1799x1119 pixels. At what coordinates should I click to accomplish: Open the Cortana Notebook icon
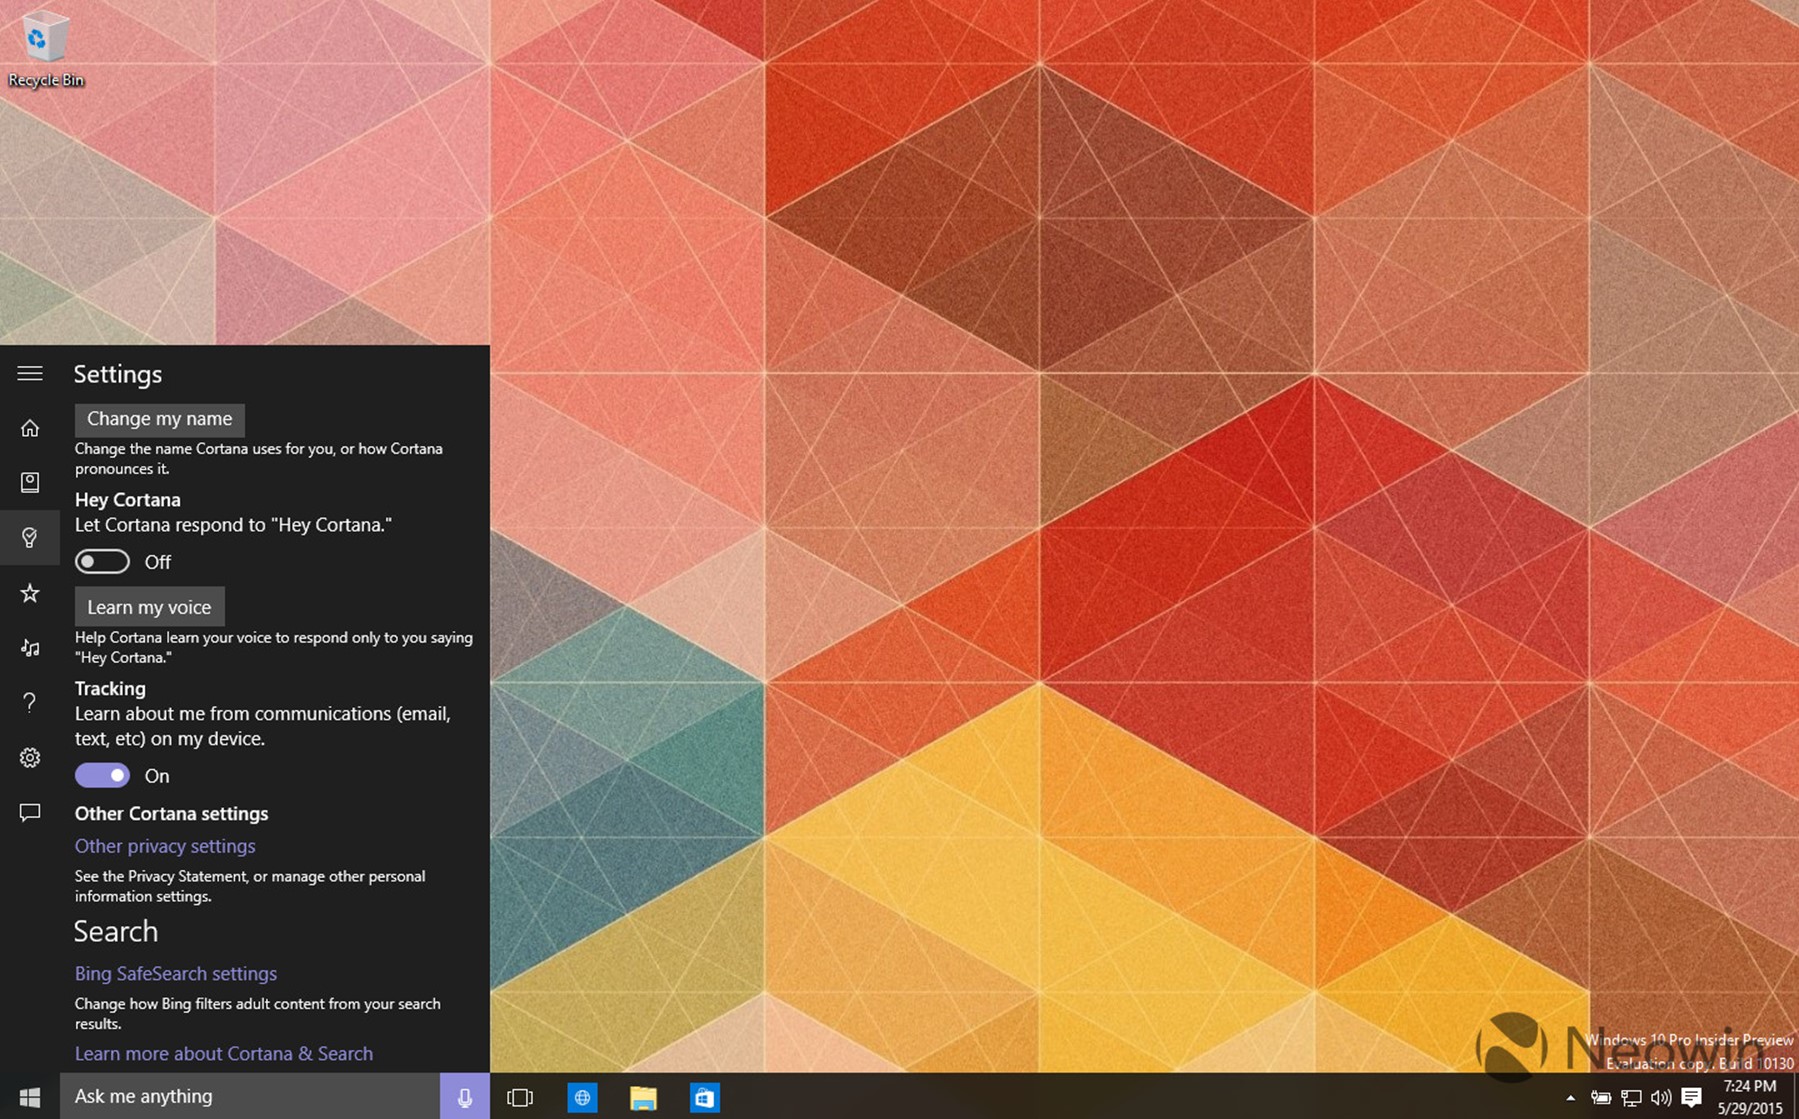(30, 482)
